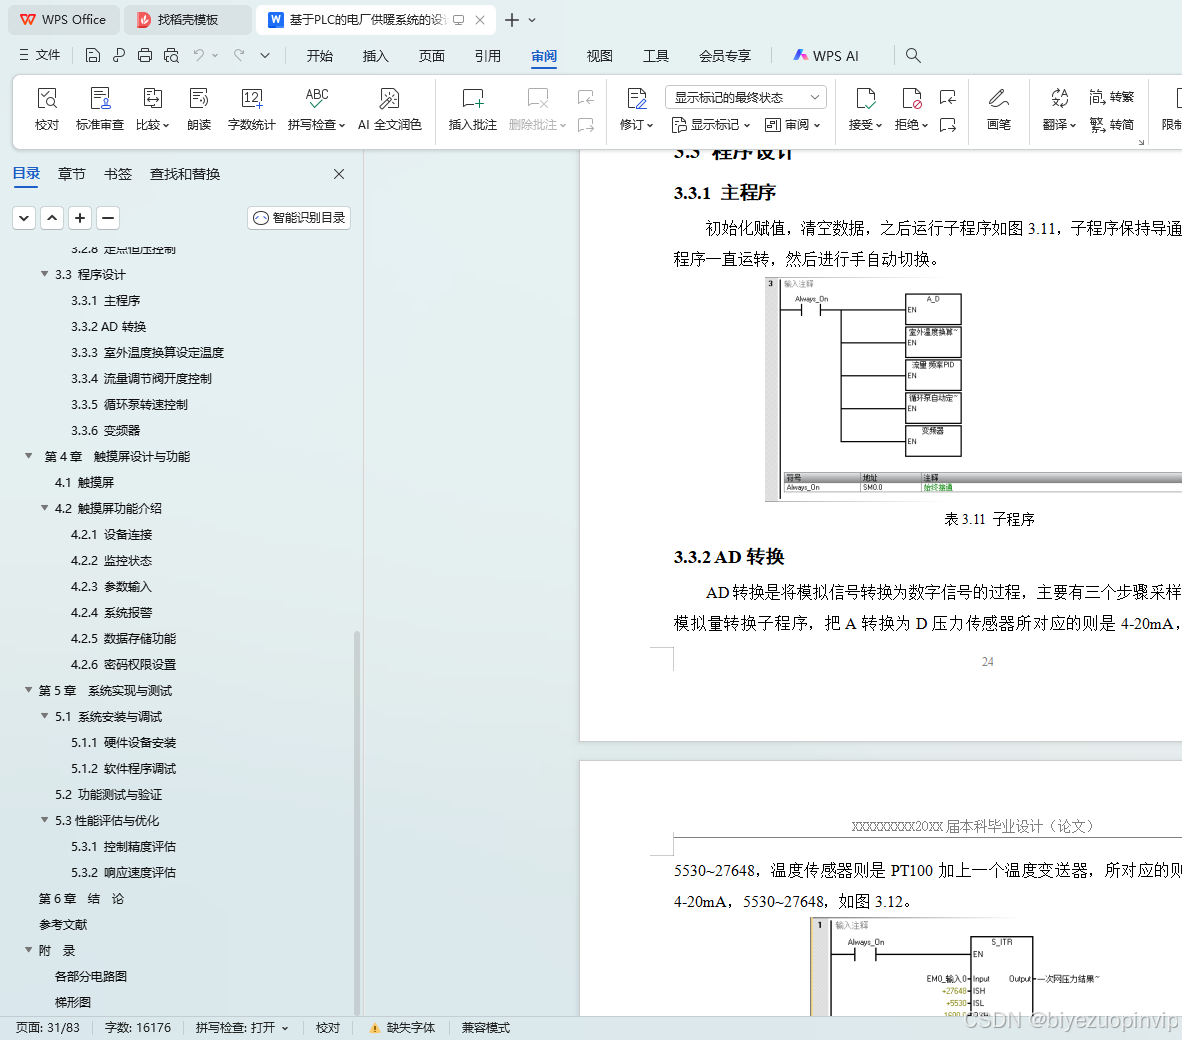Collapse 第 4 章 触摸屏设计与功能 node

point(29,456)
